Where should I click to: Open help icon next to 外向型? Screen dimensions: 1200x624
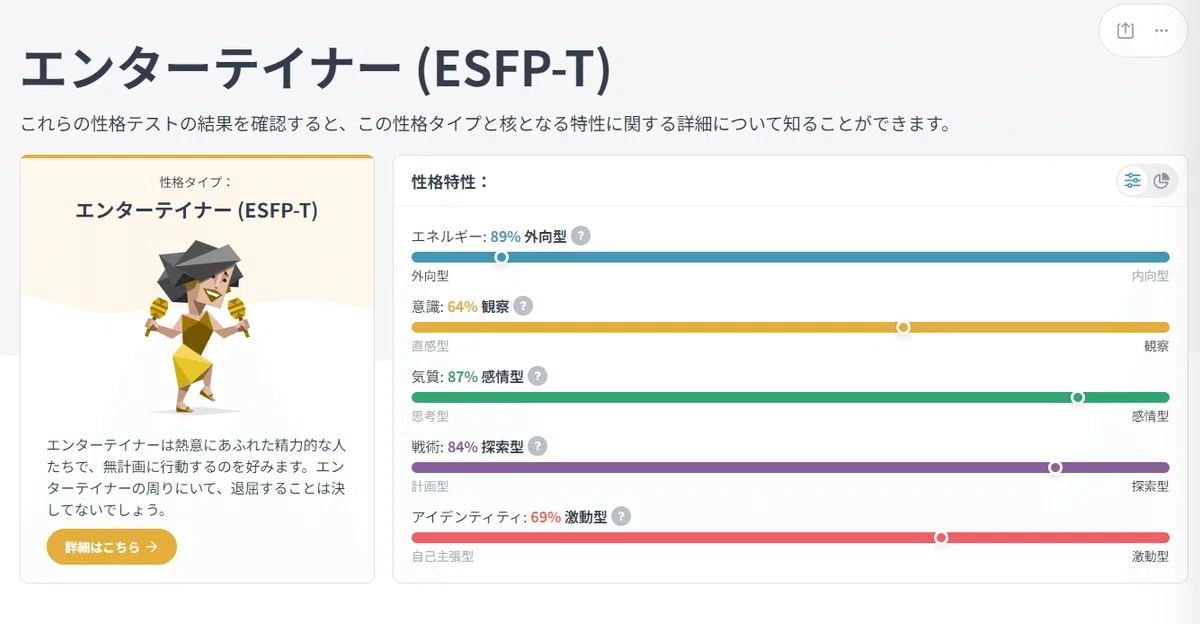click(581, 237)
